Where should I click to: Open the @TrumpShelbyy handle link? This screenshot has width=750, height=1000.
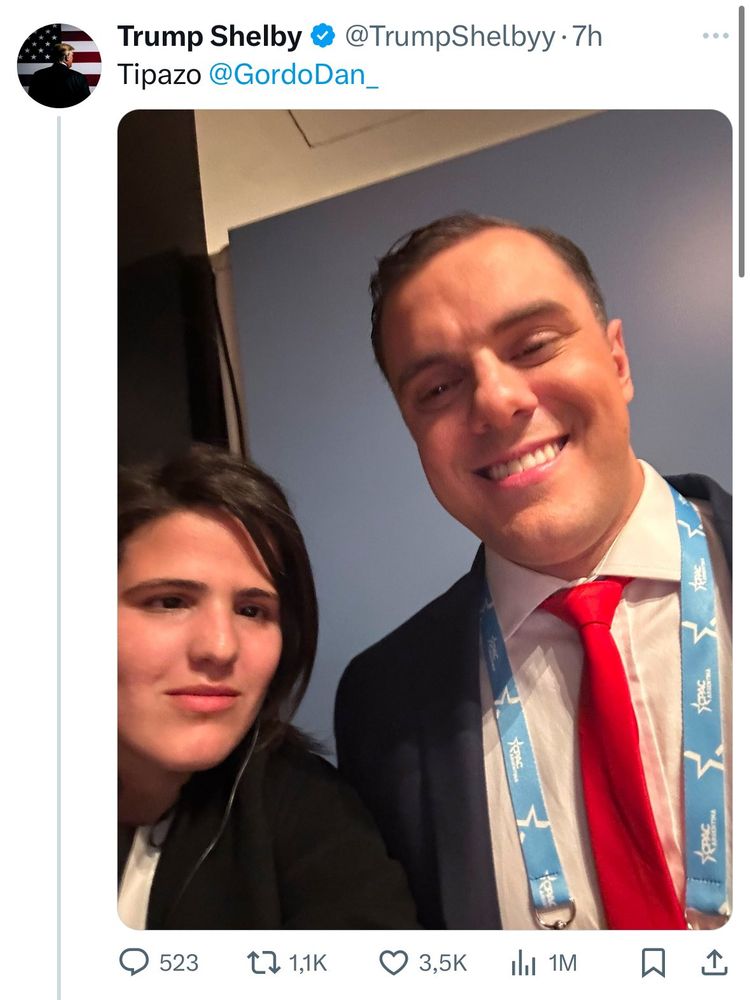[x=450, y=37]
